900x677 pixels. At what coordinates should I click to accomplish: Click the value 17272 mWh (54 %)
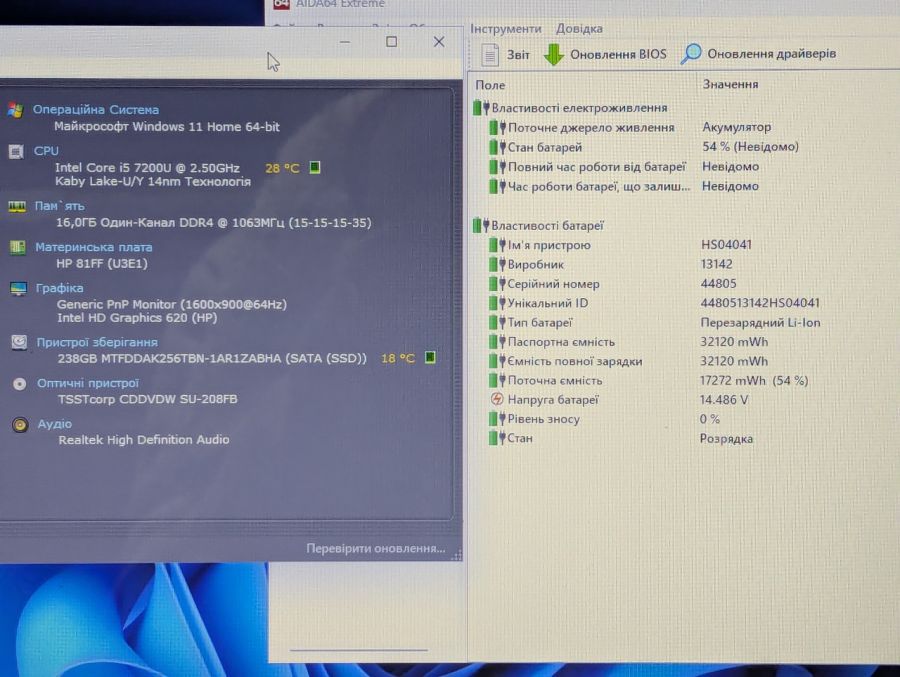coord(754,380)
